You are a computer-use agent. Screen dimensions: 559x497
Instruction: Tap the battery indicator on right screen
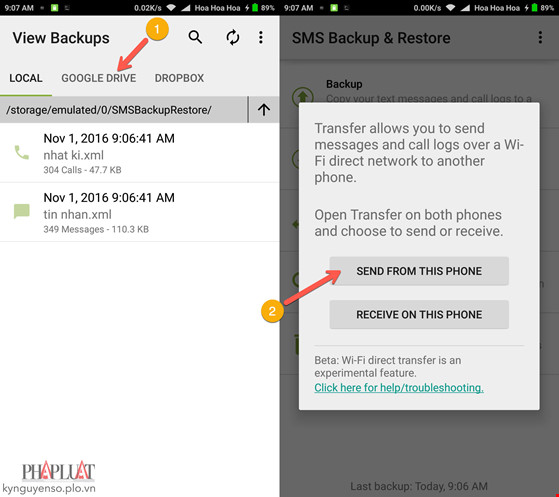534,7
